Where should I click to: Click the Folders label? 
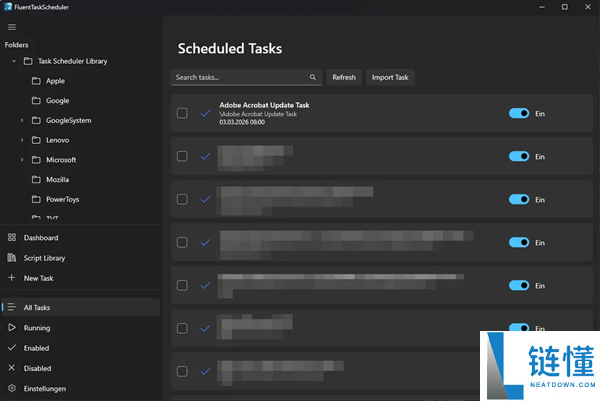(16, 45)
